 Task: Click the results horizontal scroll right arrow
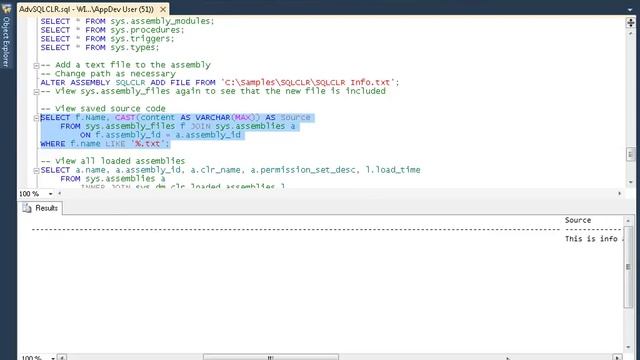[618, 357]
